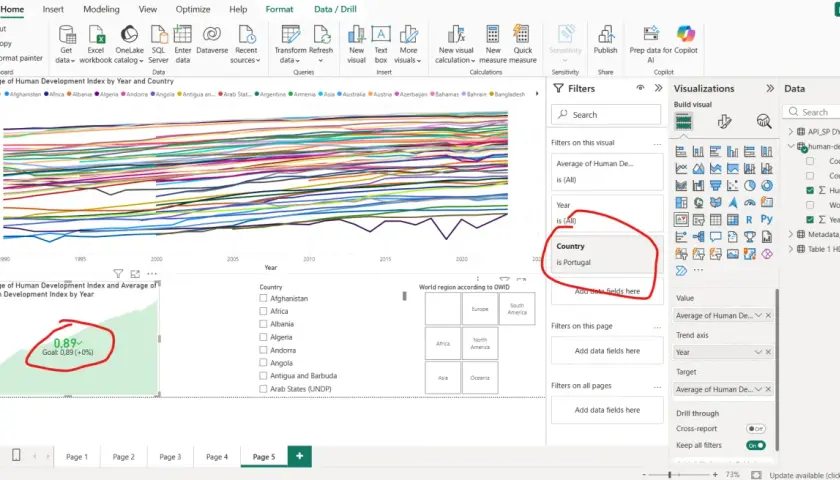Insert a New visual
840x480 pixels.
(x=356, y=45)
